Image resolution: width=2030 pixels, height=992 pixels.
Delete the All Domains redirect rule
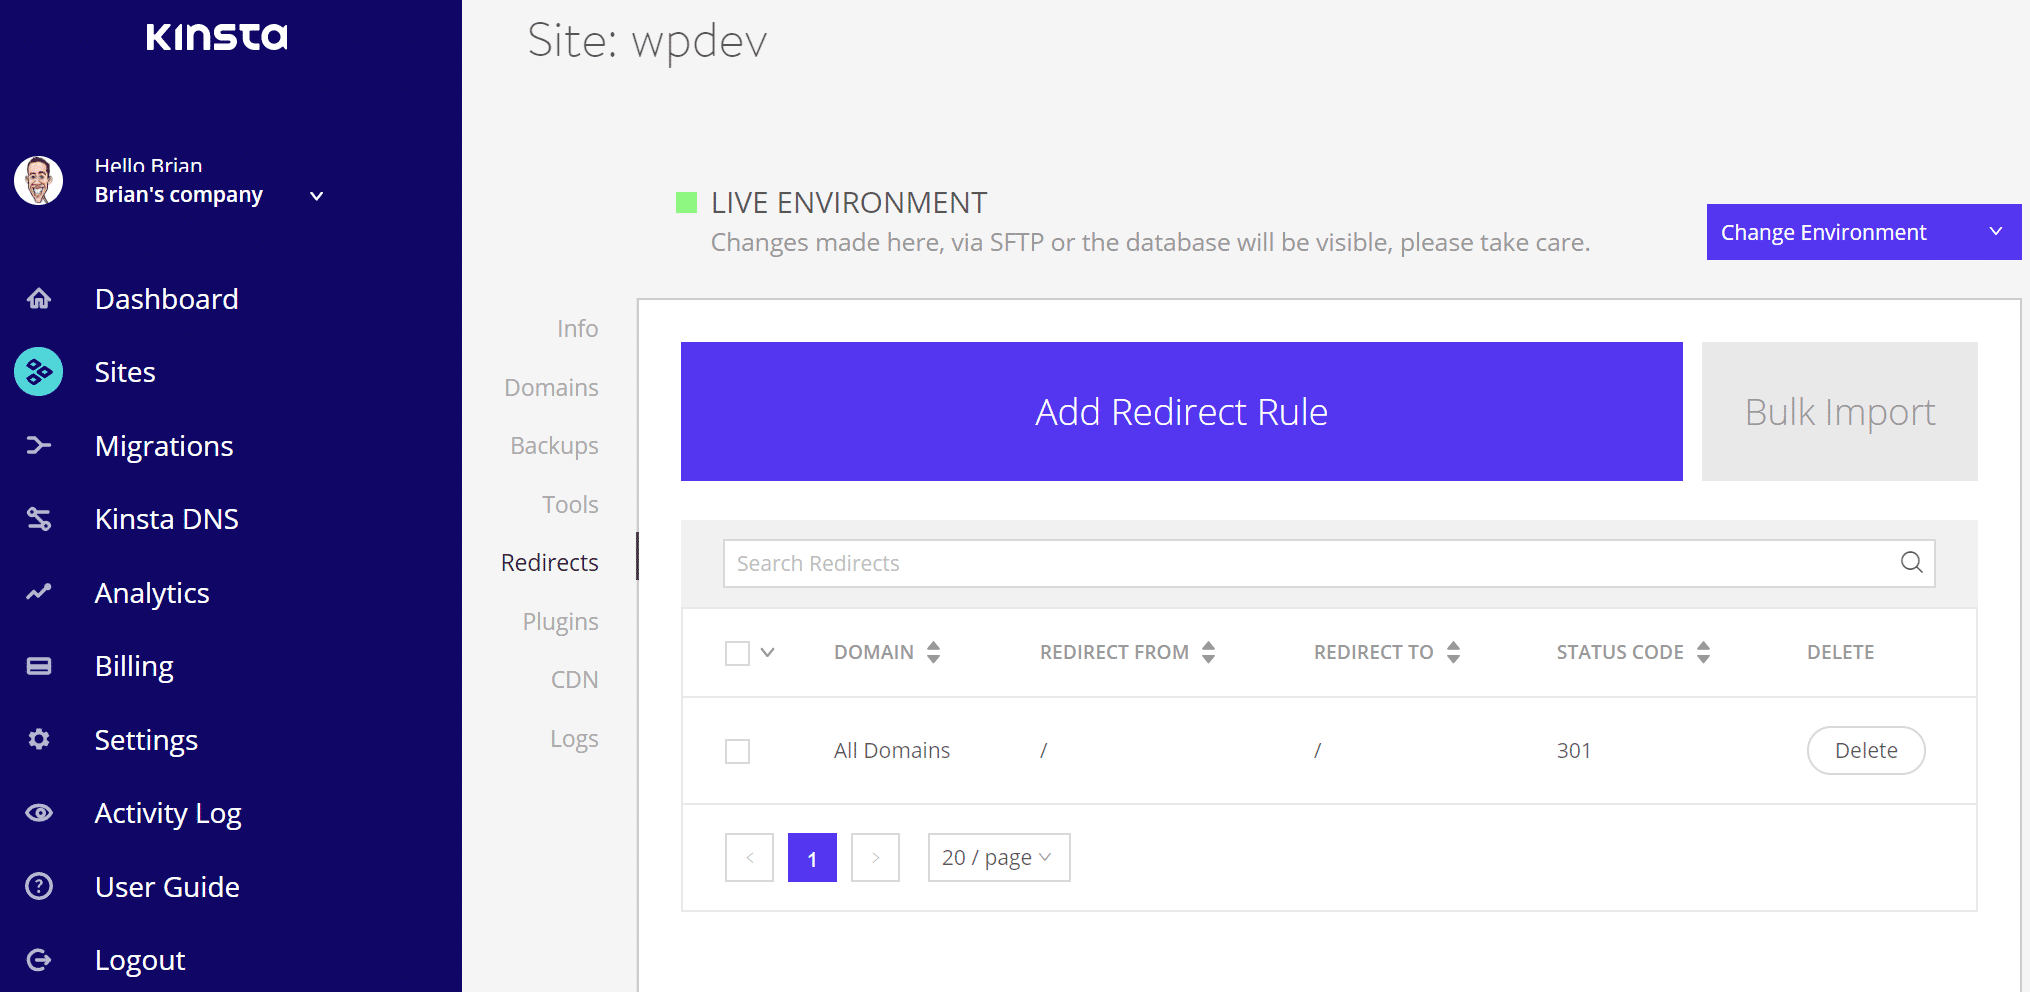(1865, 751)
